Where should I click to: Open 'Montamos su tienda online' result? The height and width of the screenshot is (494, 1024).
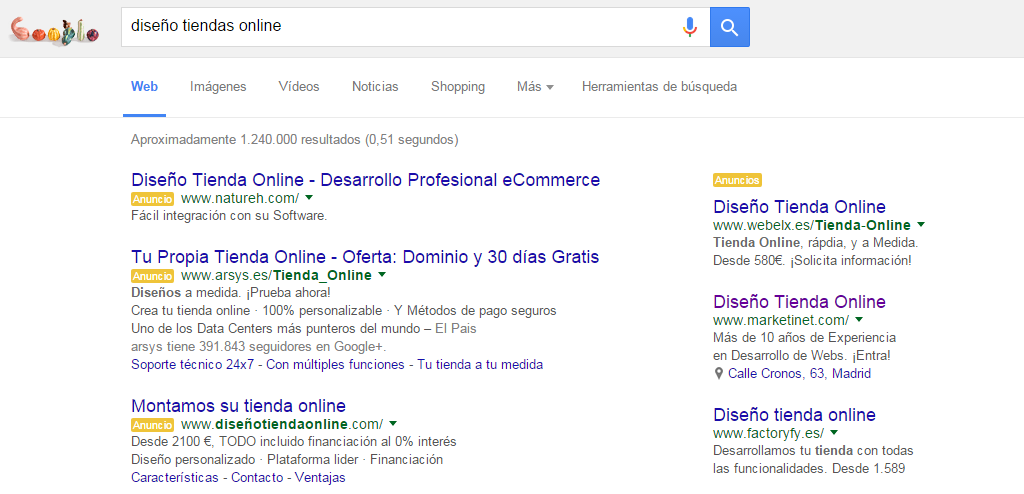(238, 405)
